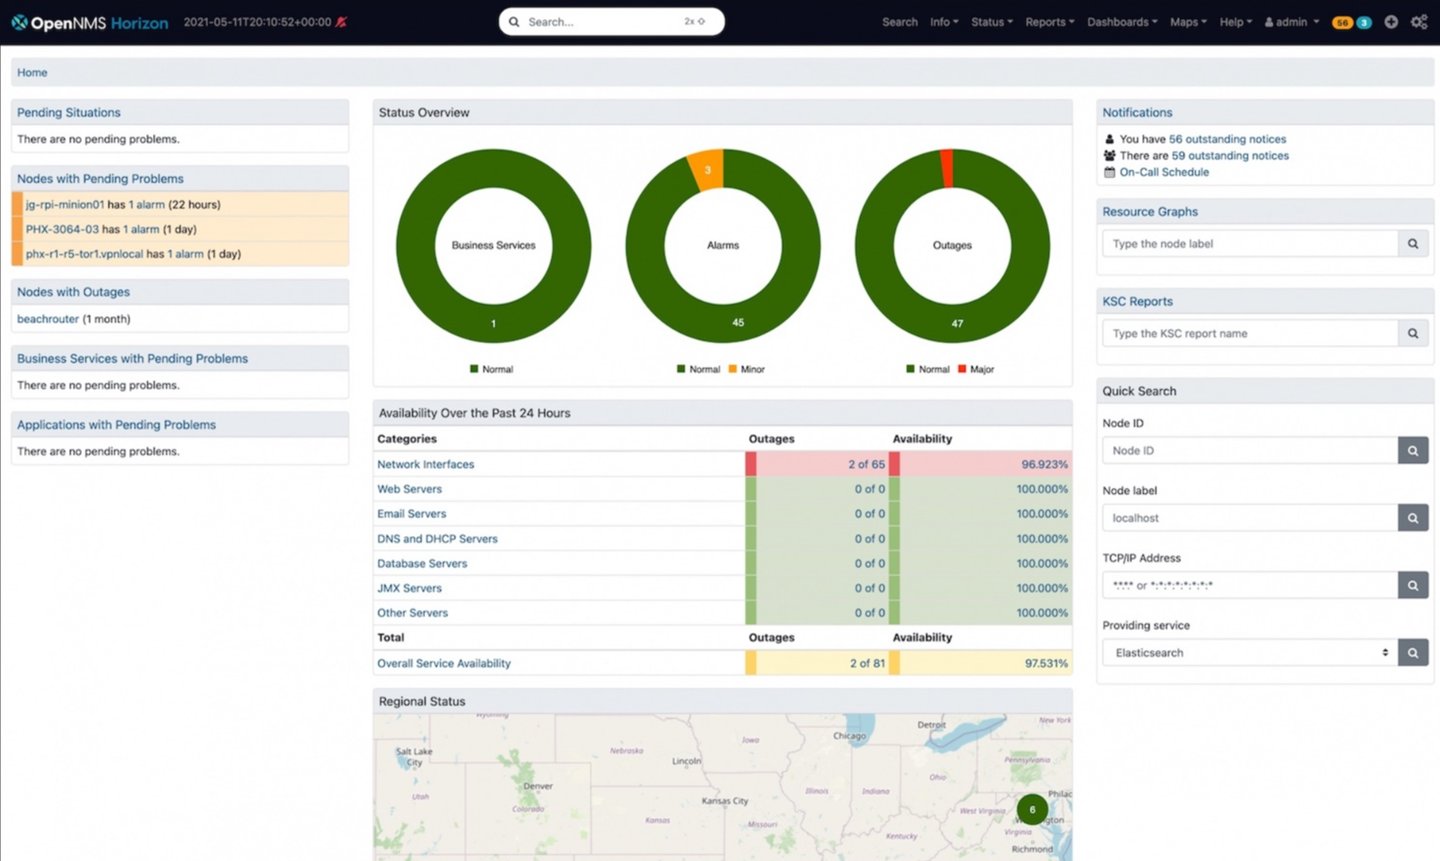This screenshot has width=1440, height=861.
Task: Expand the admin user menu
Action: [x=1292, y=22]
